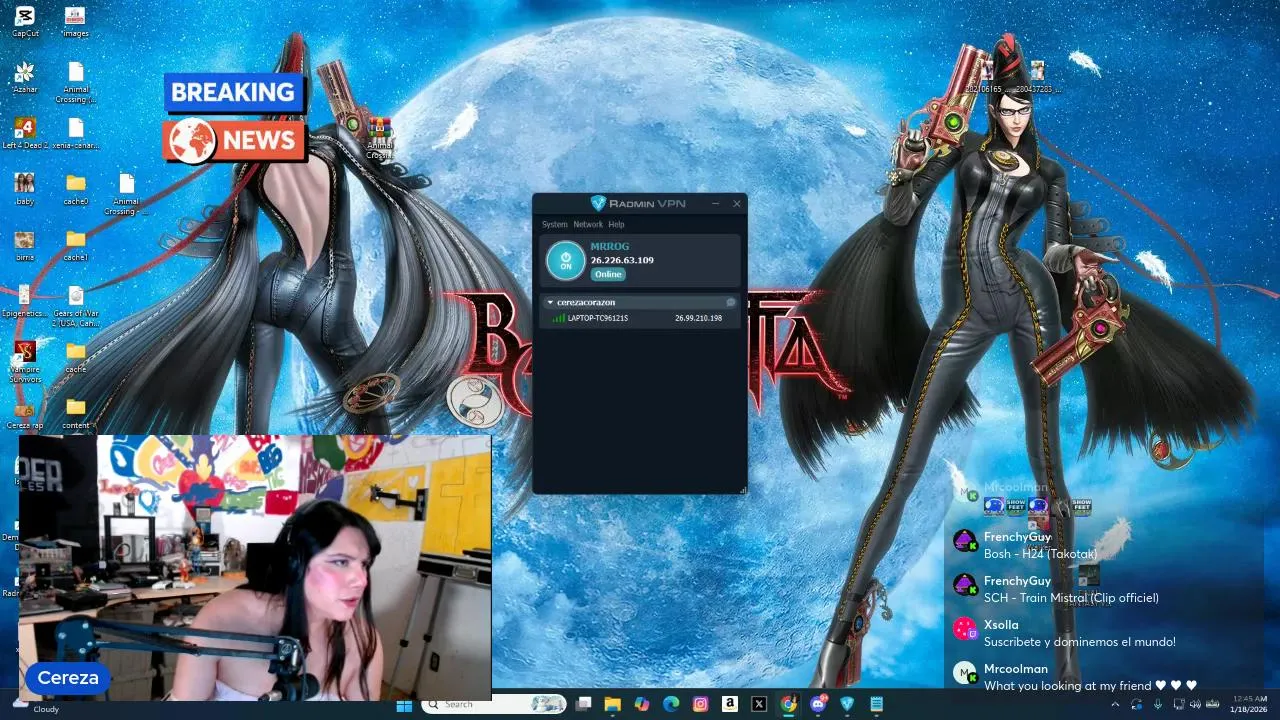1280x720 pixels.
Task: Collapse the cerezacorazon network group
Action: 549,302
